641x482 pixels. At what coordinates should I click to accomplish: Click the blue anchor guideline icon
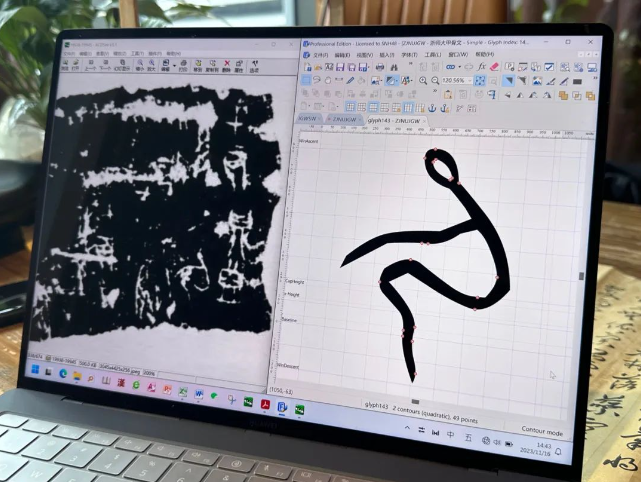432,108
